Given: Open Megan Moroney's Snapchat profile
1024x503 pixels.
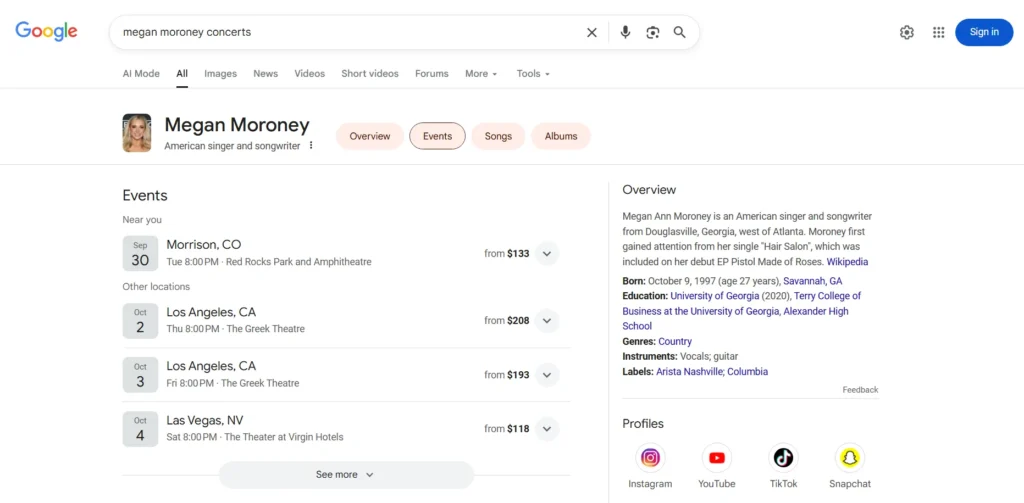Looking at the screenshot, I should [x=849, y=458].
